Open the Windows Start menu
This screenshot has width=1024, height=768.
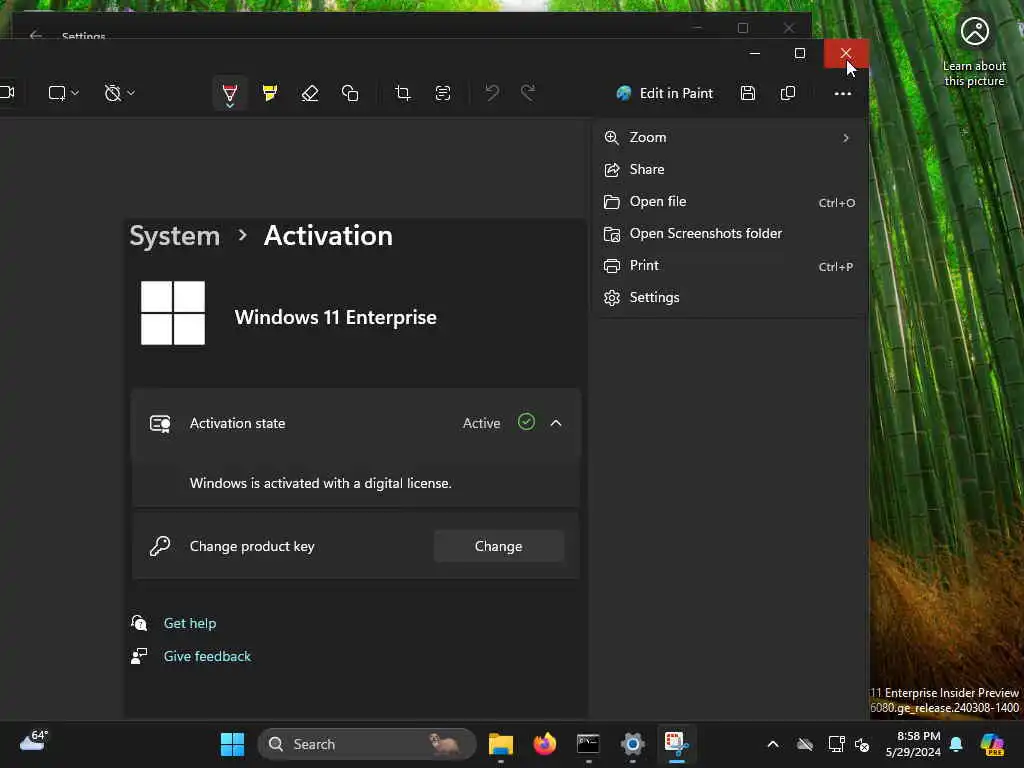pos(232,744)
